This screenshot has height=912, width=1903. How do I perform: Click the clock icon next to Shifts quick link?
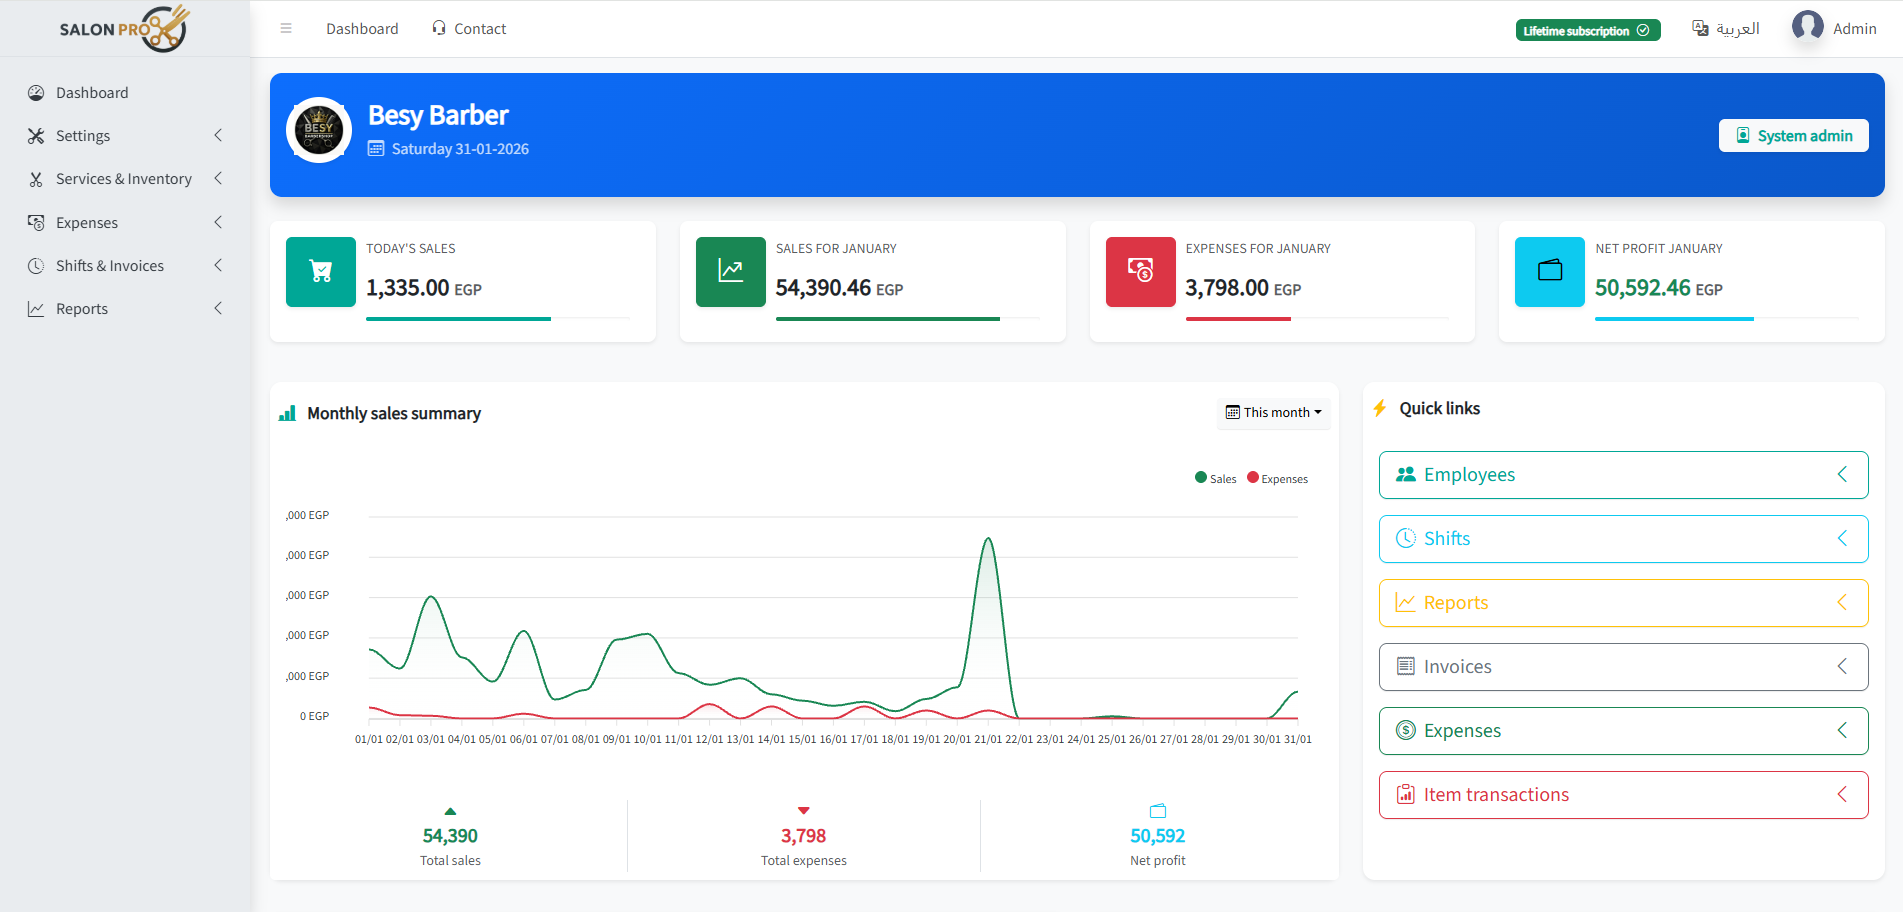[x=1406, y=538]
